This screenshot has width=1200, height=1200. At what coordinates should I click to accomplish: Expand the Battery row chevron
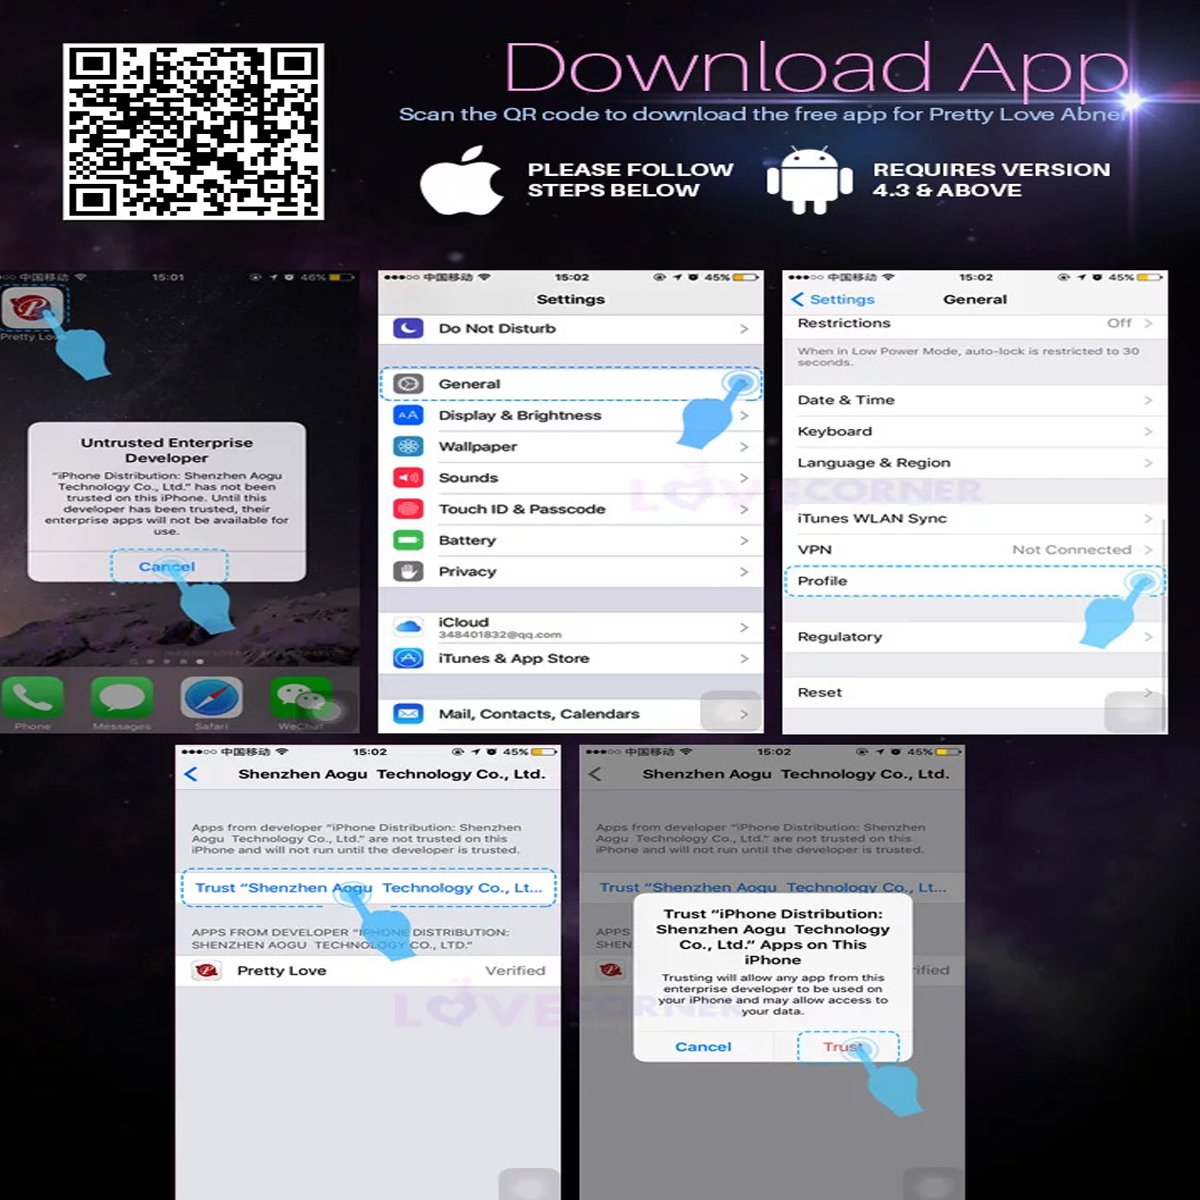pyautogui.click(x=744, y=540)
